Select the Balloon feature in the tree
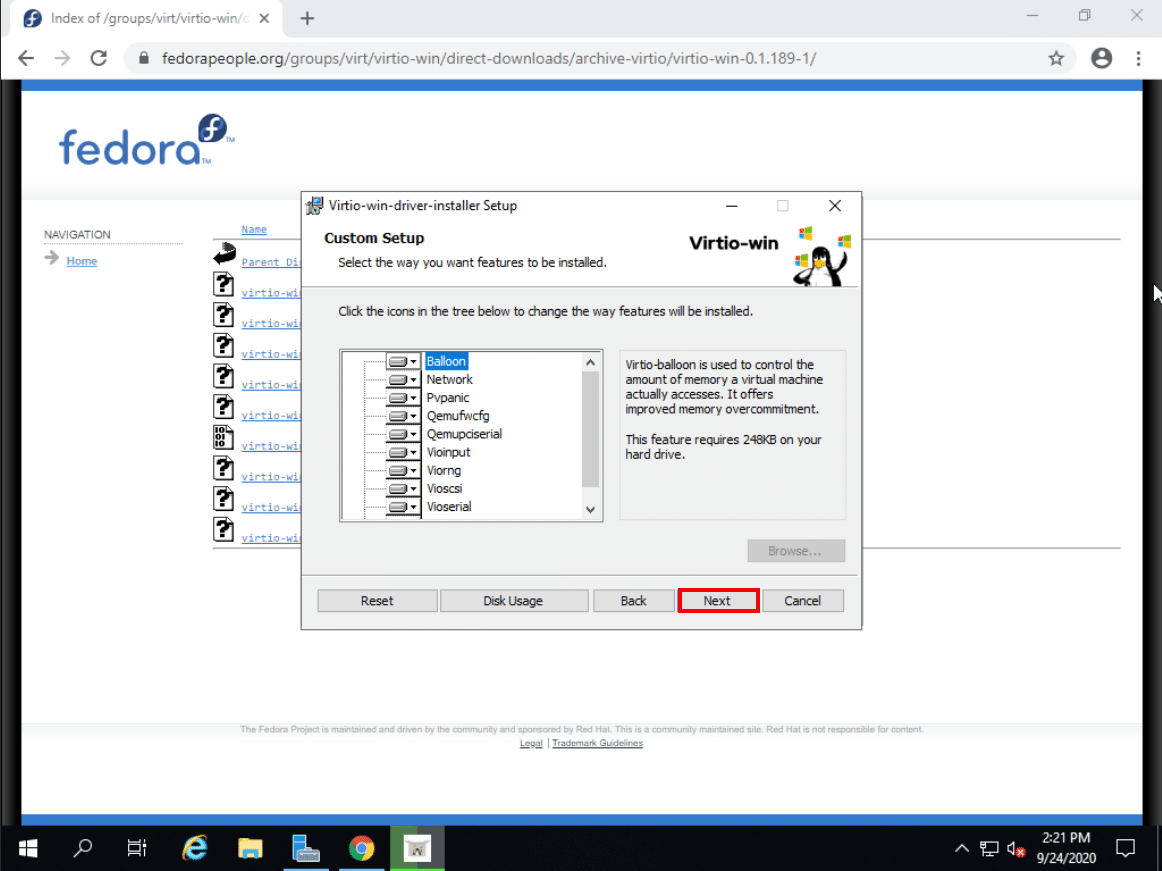This screenshot has height=871, width=1162. click(446, 362)
